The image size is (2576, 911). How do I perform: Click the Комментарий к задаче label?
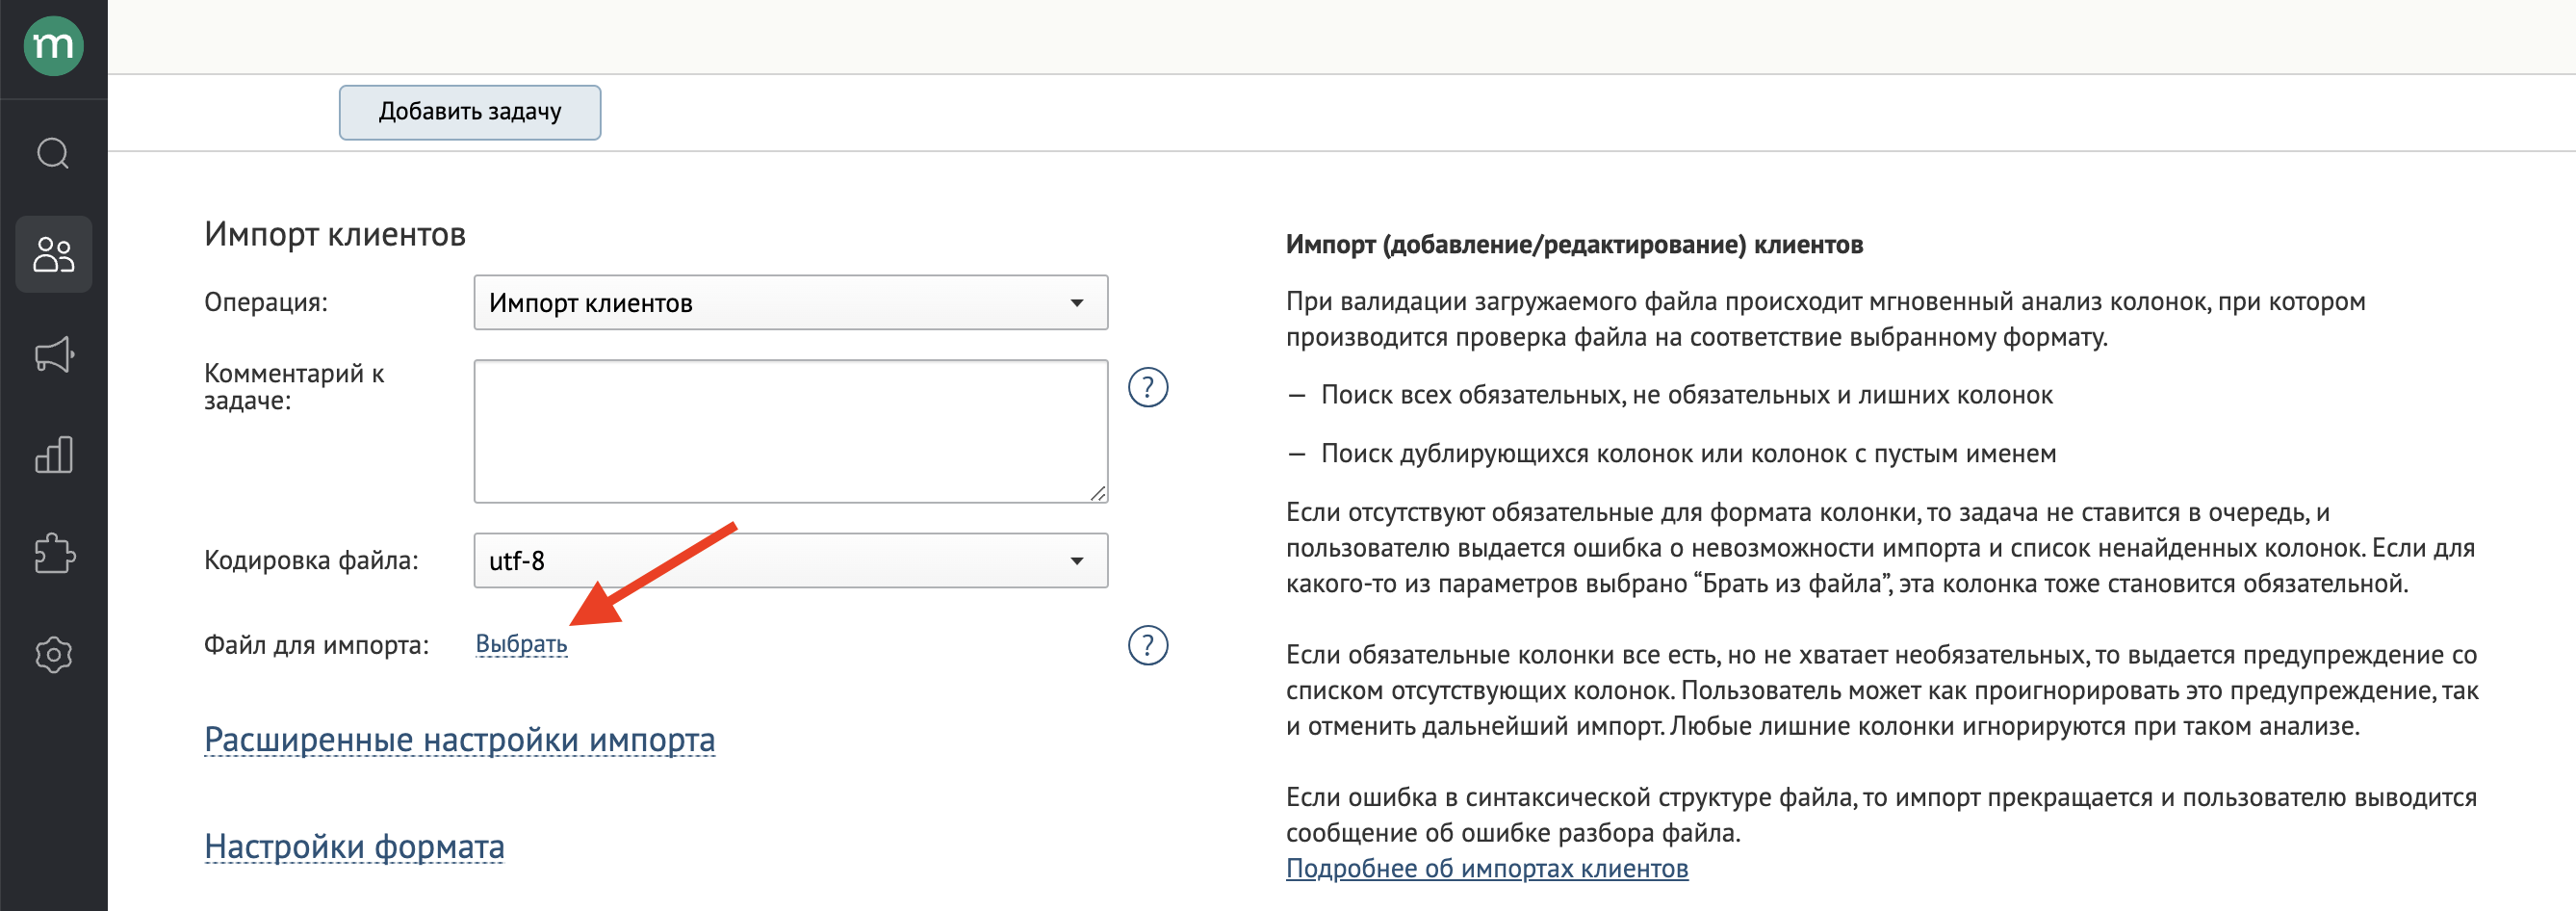coord(294,388)
